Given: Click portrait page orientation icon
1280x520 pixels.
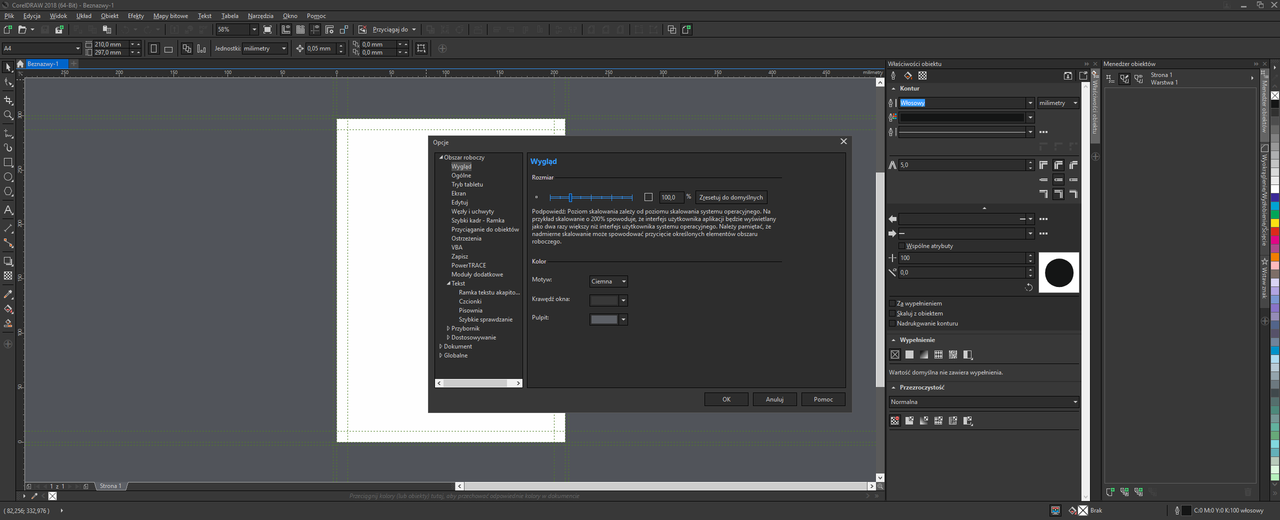Looking at the screenshot, I should click(x=156, y=48).
